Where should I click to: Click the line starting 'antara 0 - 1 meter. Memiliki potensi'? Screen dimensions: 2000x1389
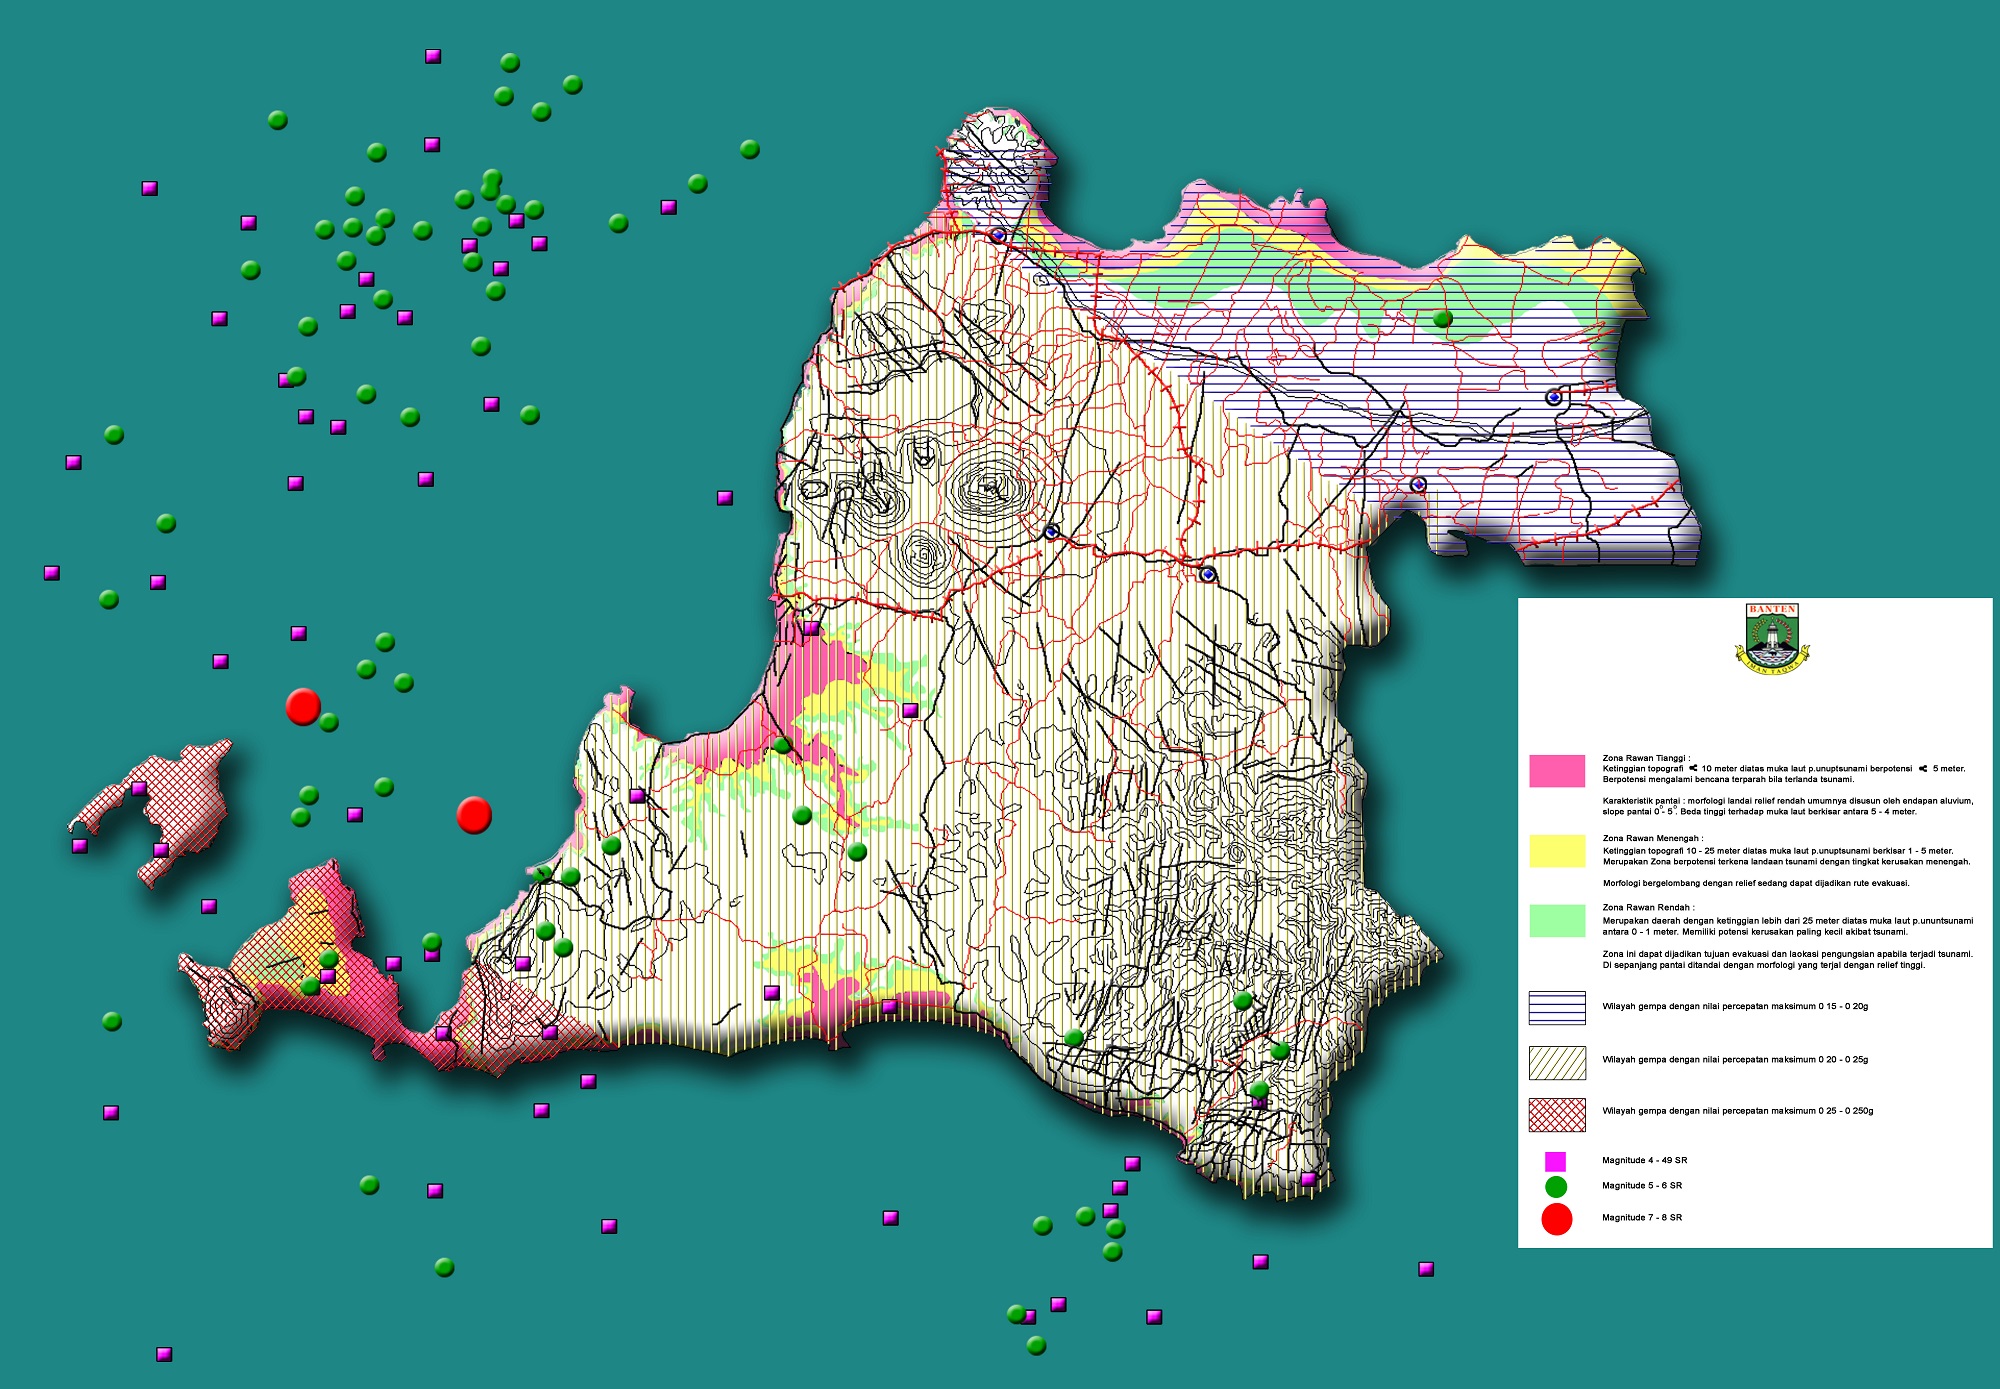(x=1755, y=932)
